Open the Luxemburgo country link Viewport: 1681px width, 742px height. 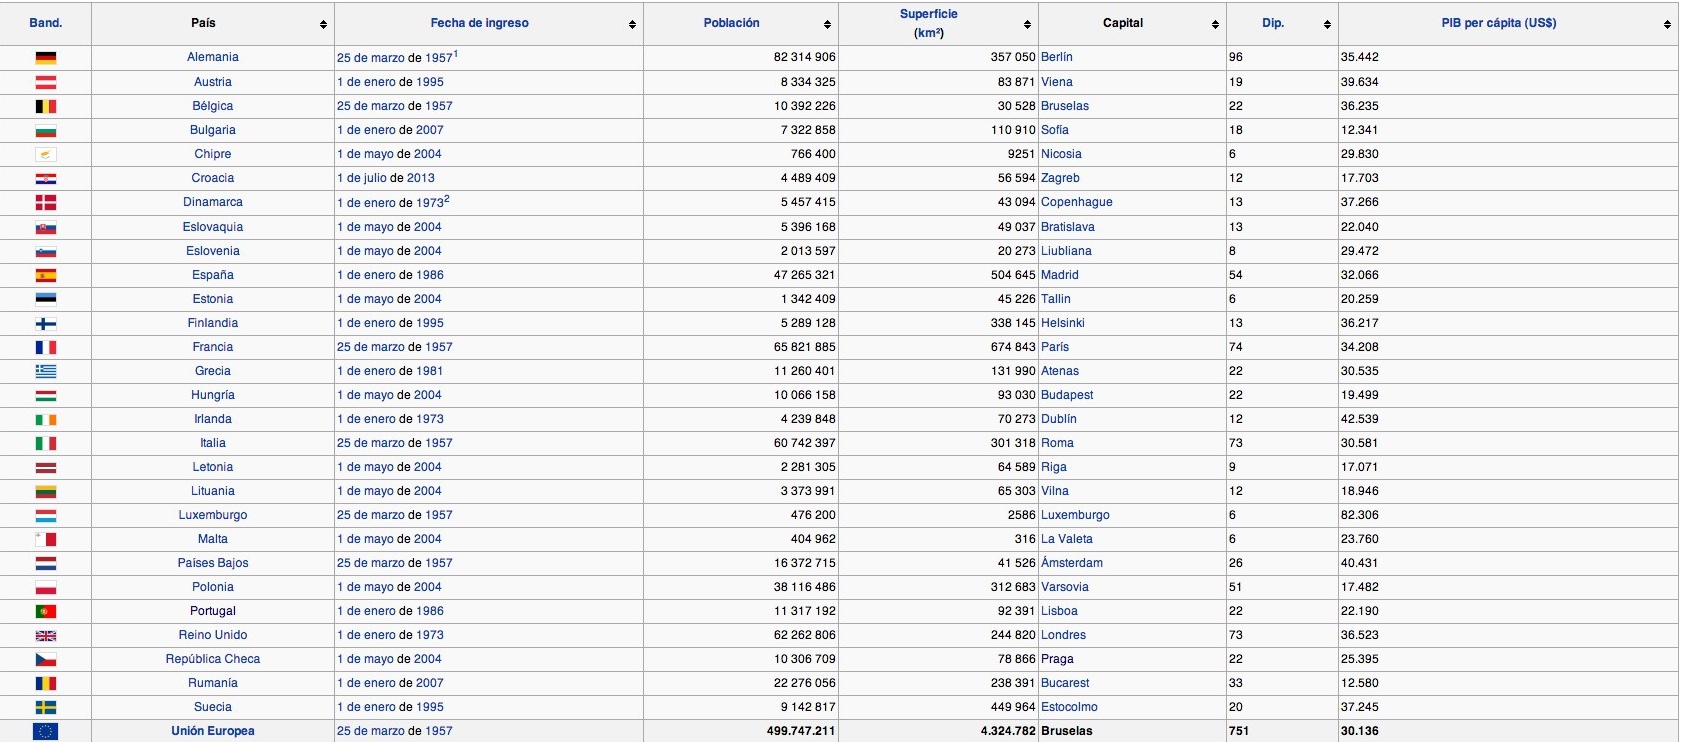pyautogui.click(x=212, y=515)
